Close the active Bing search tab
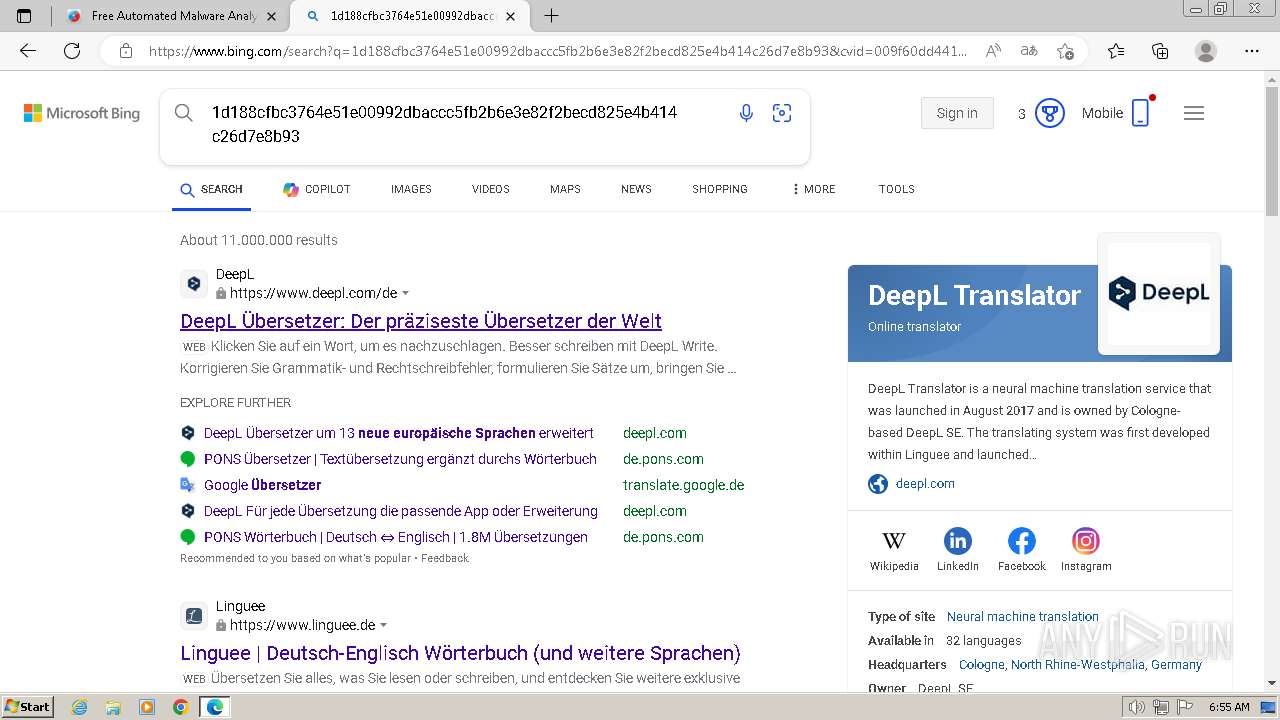Viewport: 1280px width, 720px height. tap(511, 16)
